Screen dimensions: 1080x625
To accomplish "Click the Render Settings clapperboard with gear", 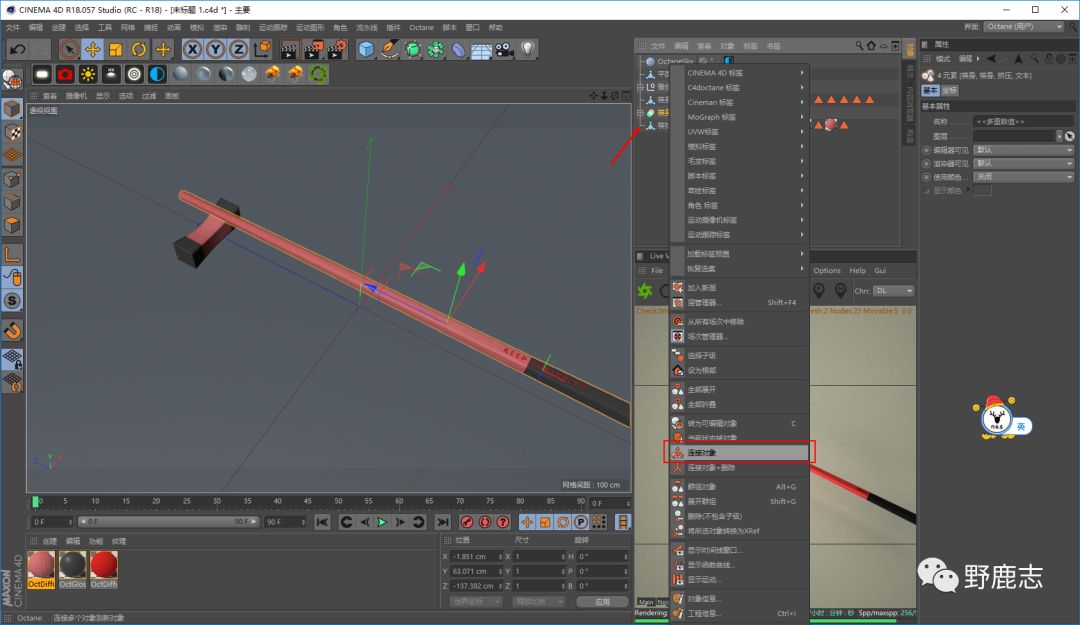I will [337, 49].
